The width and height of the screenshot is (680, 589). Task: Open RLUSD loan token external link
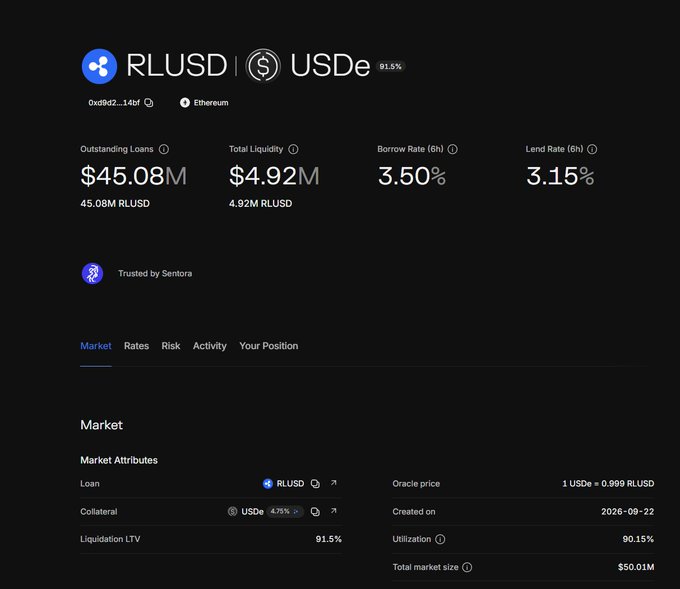pyautogui.click(x=333, y=483)
